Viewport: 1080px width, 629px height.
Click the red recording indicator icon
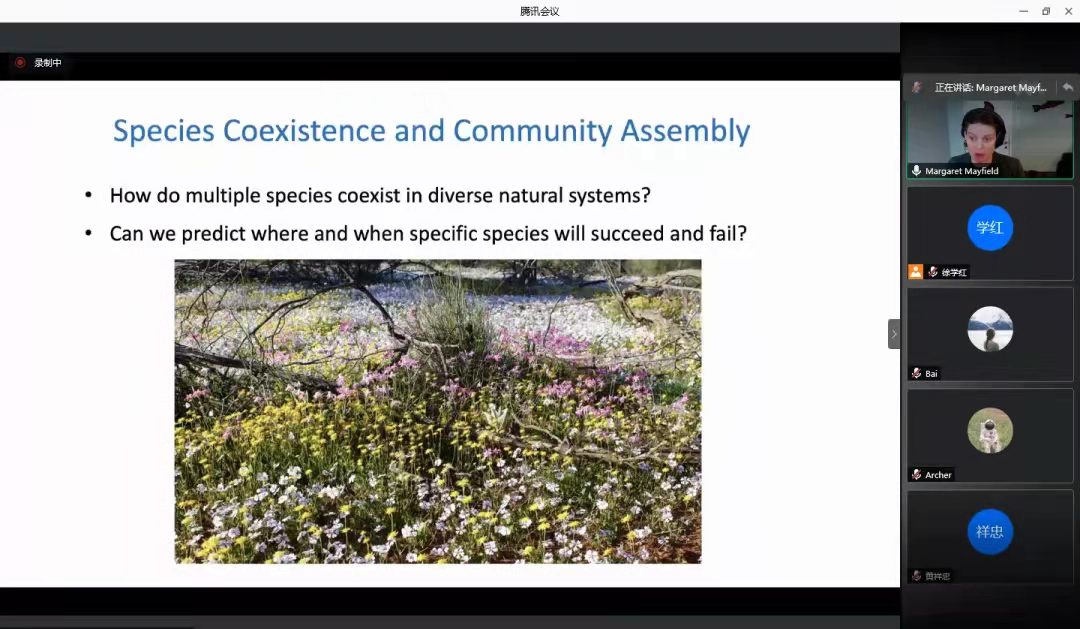[19, 63]
